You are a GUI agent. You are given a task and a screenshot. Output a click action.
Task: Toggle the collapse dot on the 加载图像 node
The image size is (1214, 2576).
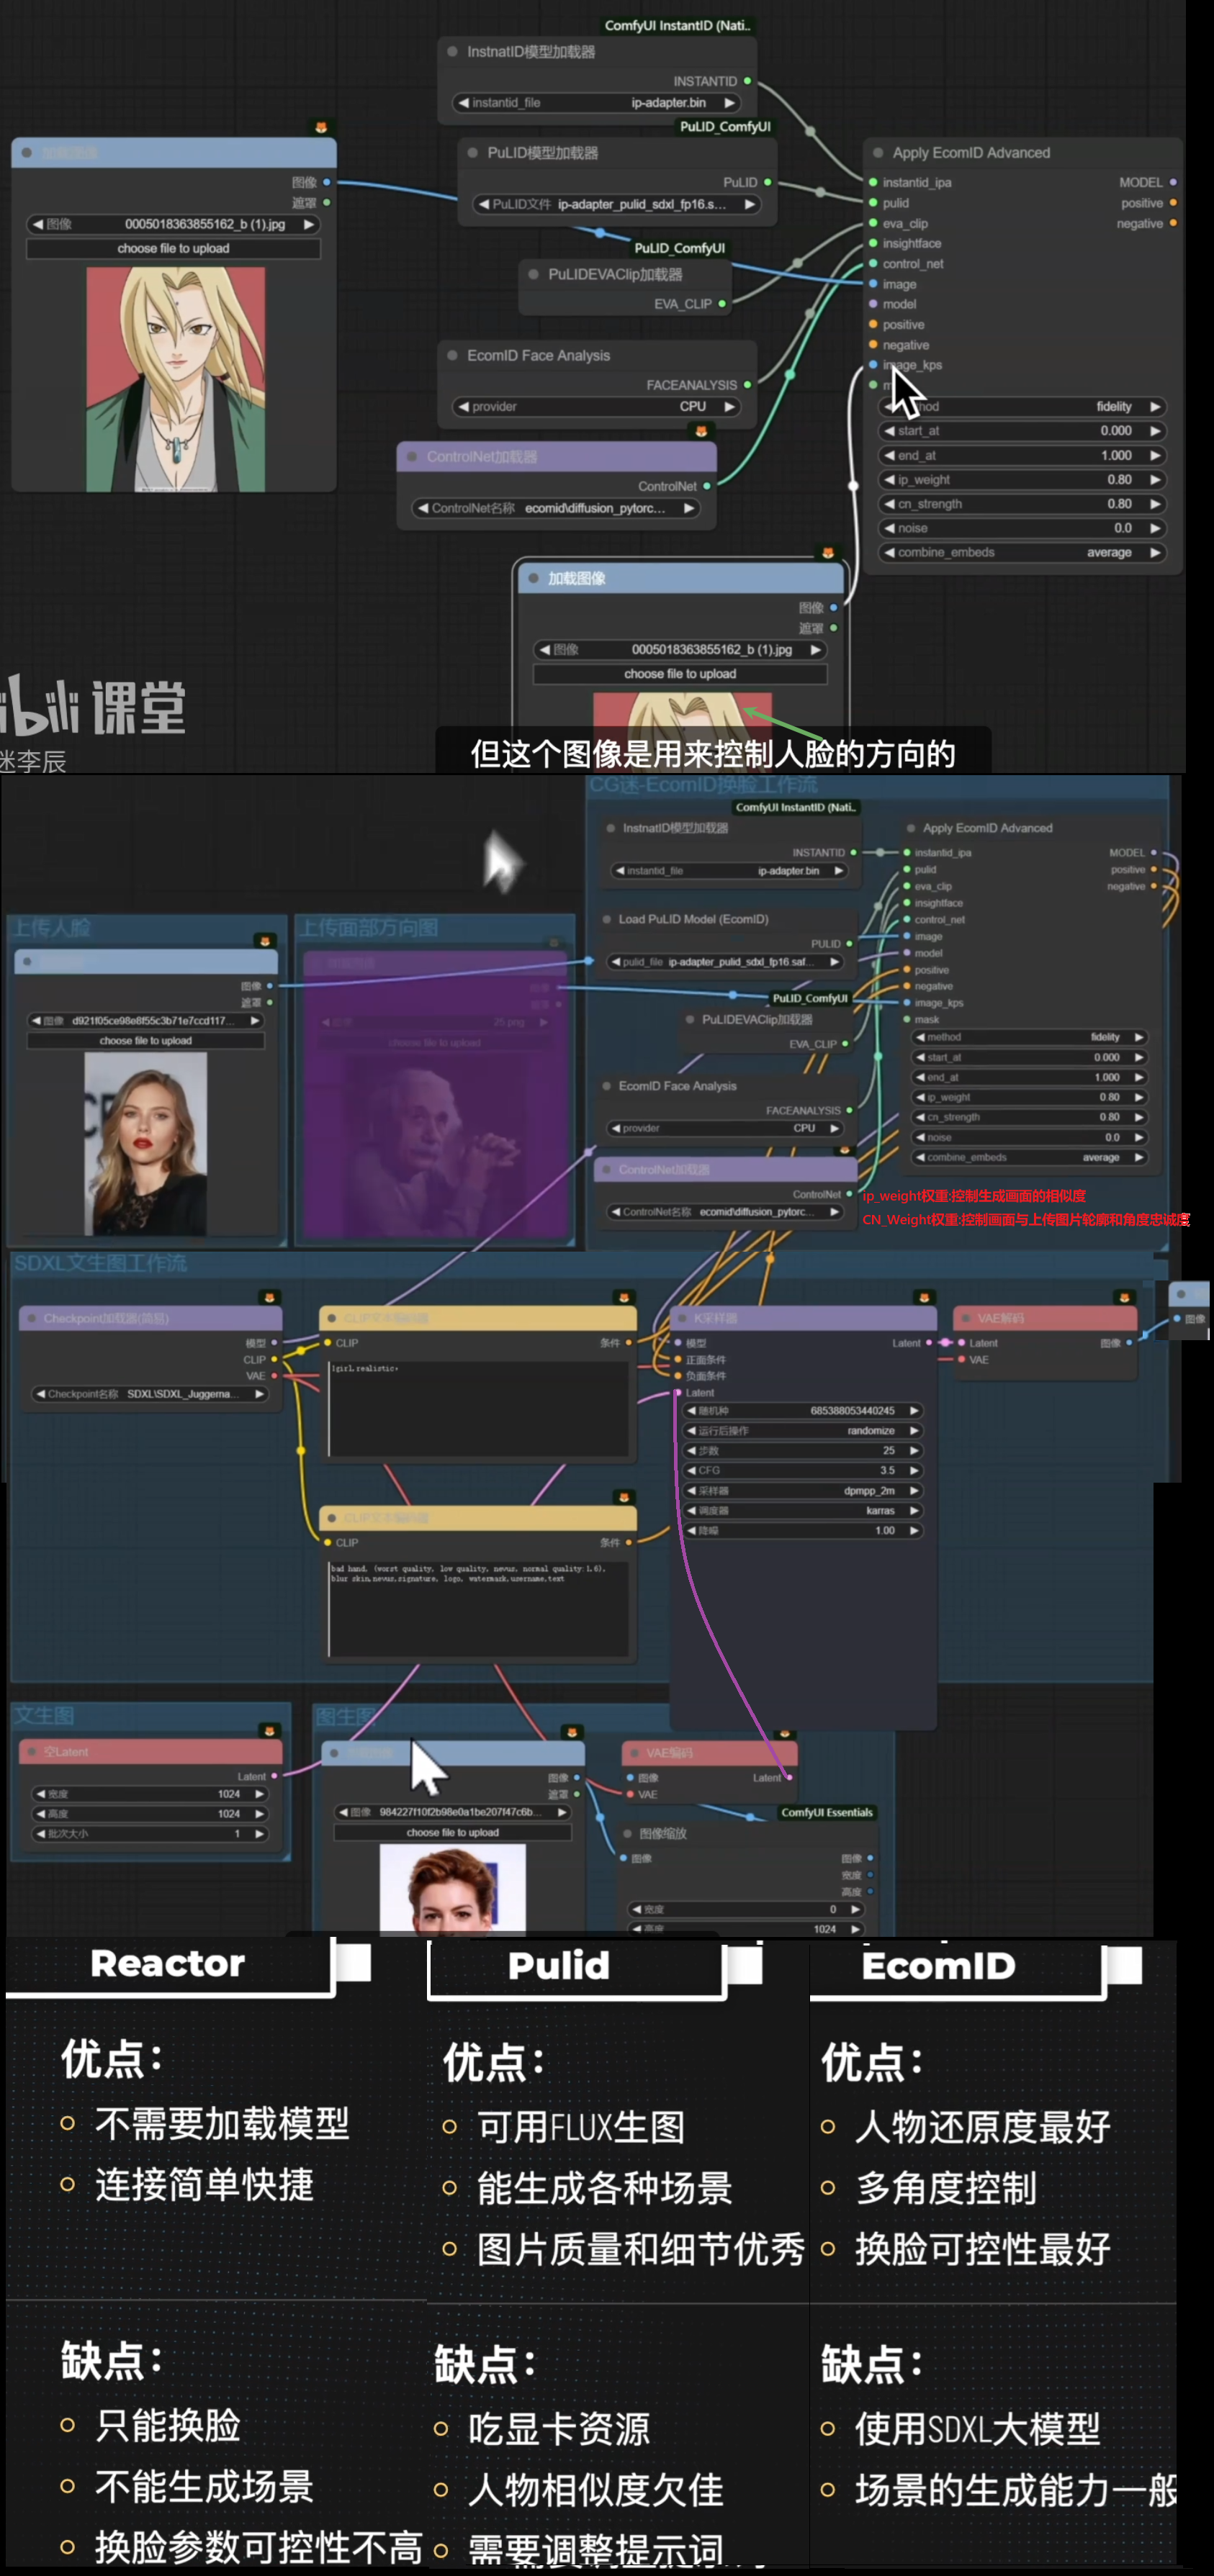tap(534, 578)
